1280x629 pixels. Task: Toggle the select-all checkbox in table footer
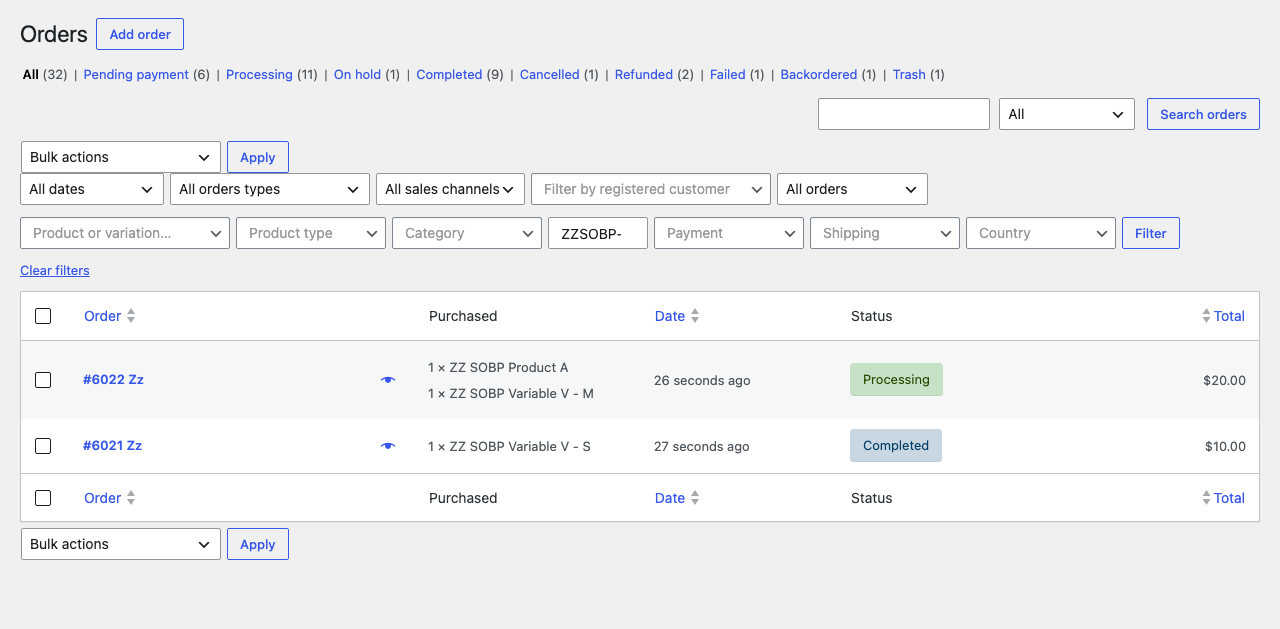click(x=43, y=498)
